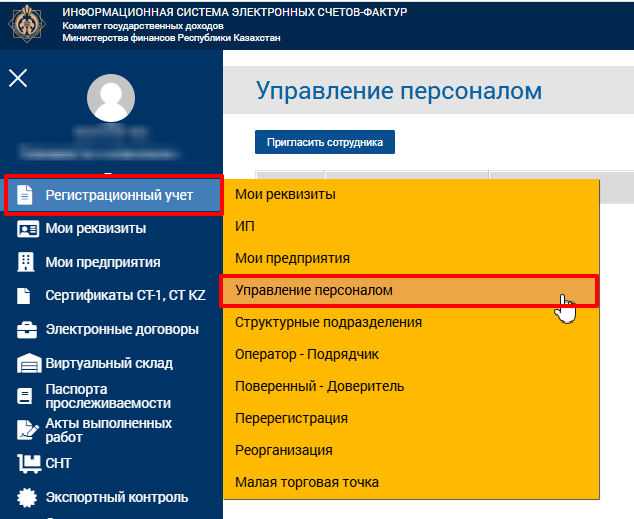
Task: Choose Поверенный - Доверитель submenu item
Action: click(411, 386)
